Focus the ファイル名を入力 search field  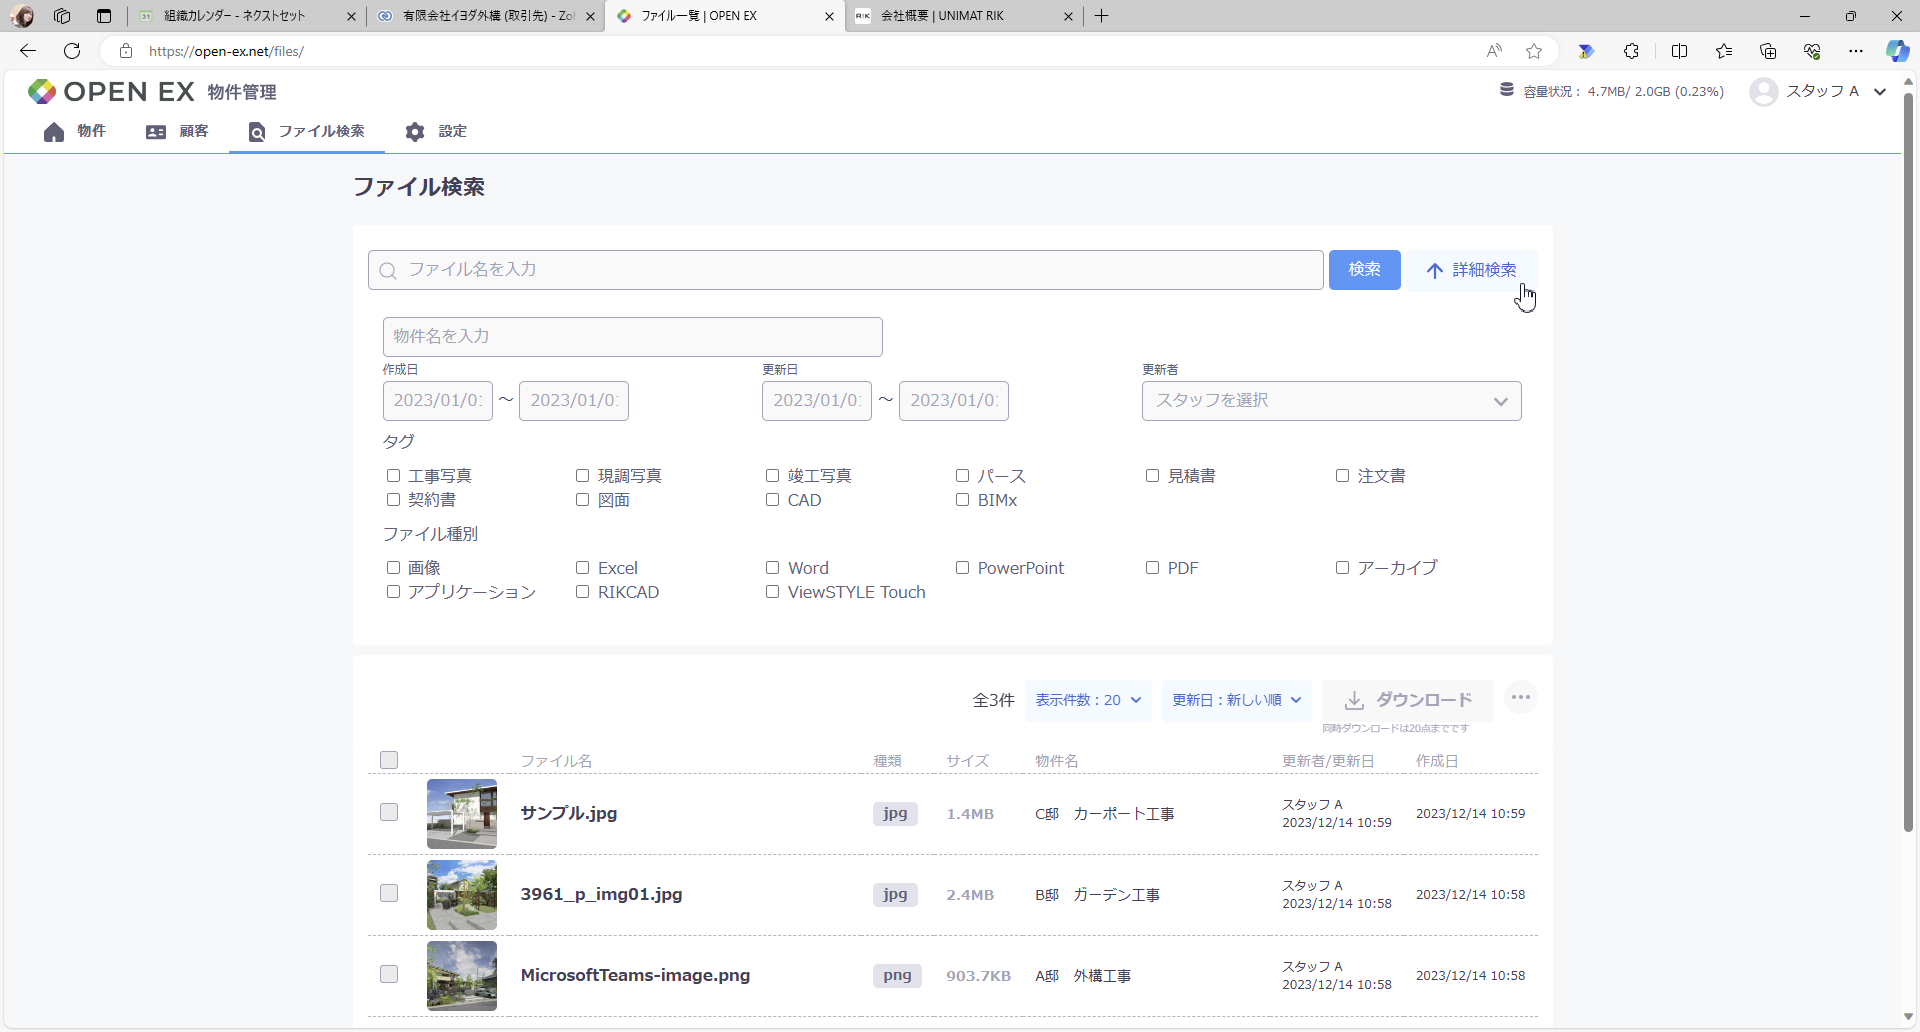click(846, 270)
